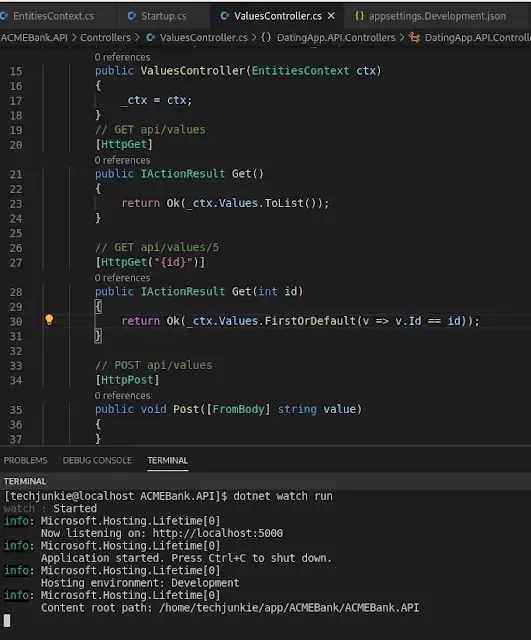This screenshot has height=640, width=531.
Task: Click the opening brace on line 29
Action: click(x=98, y=306)
